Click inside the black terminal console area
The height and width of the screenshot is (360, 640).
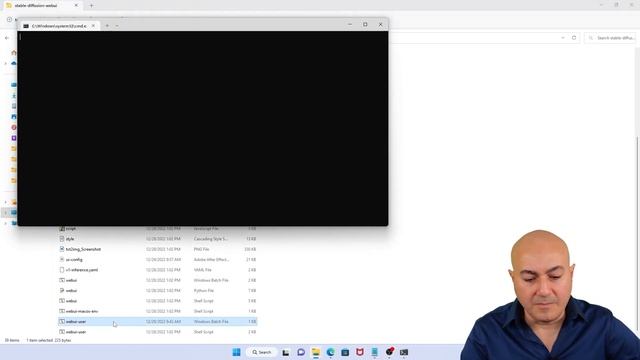(203, 128)
